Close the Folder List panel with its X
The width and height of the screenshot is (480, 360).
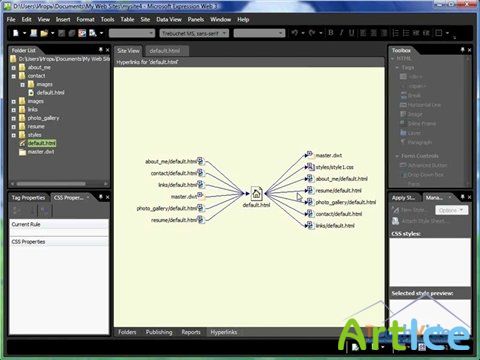click(x=107, y=50)
